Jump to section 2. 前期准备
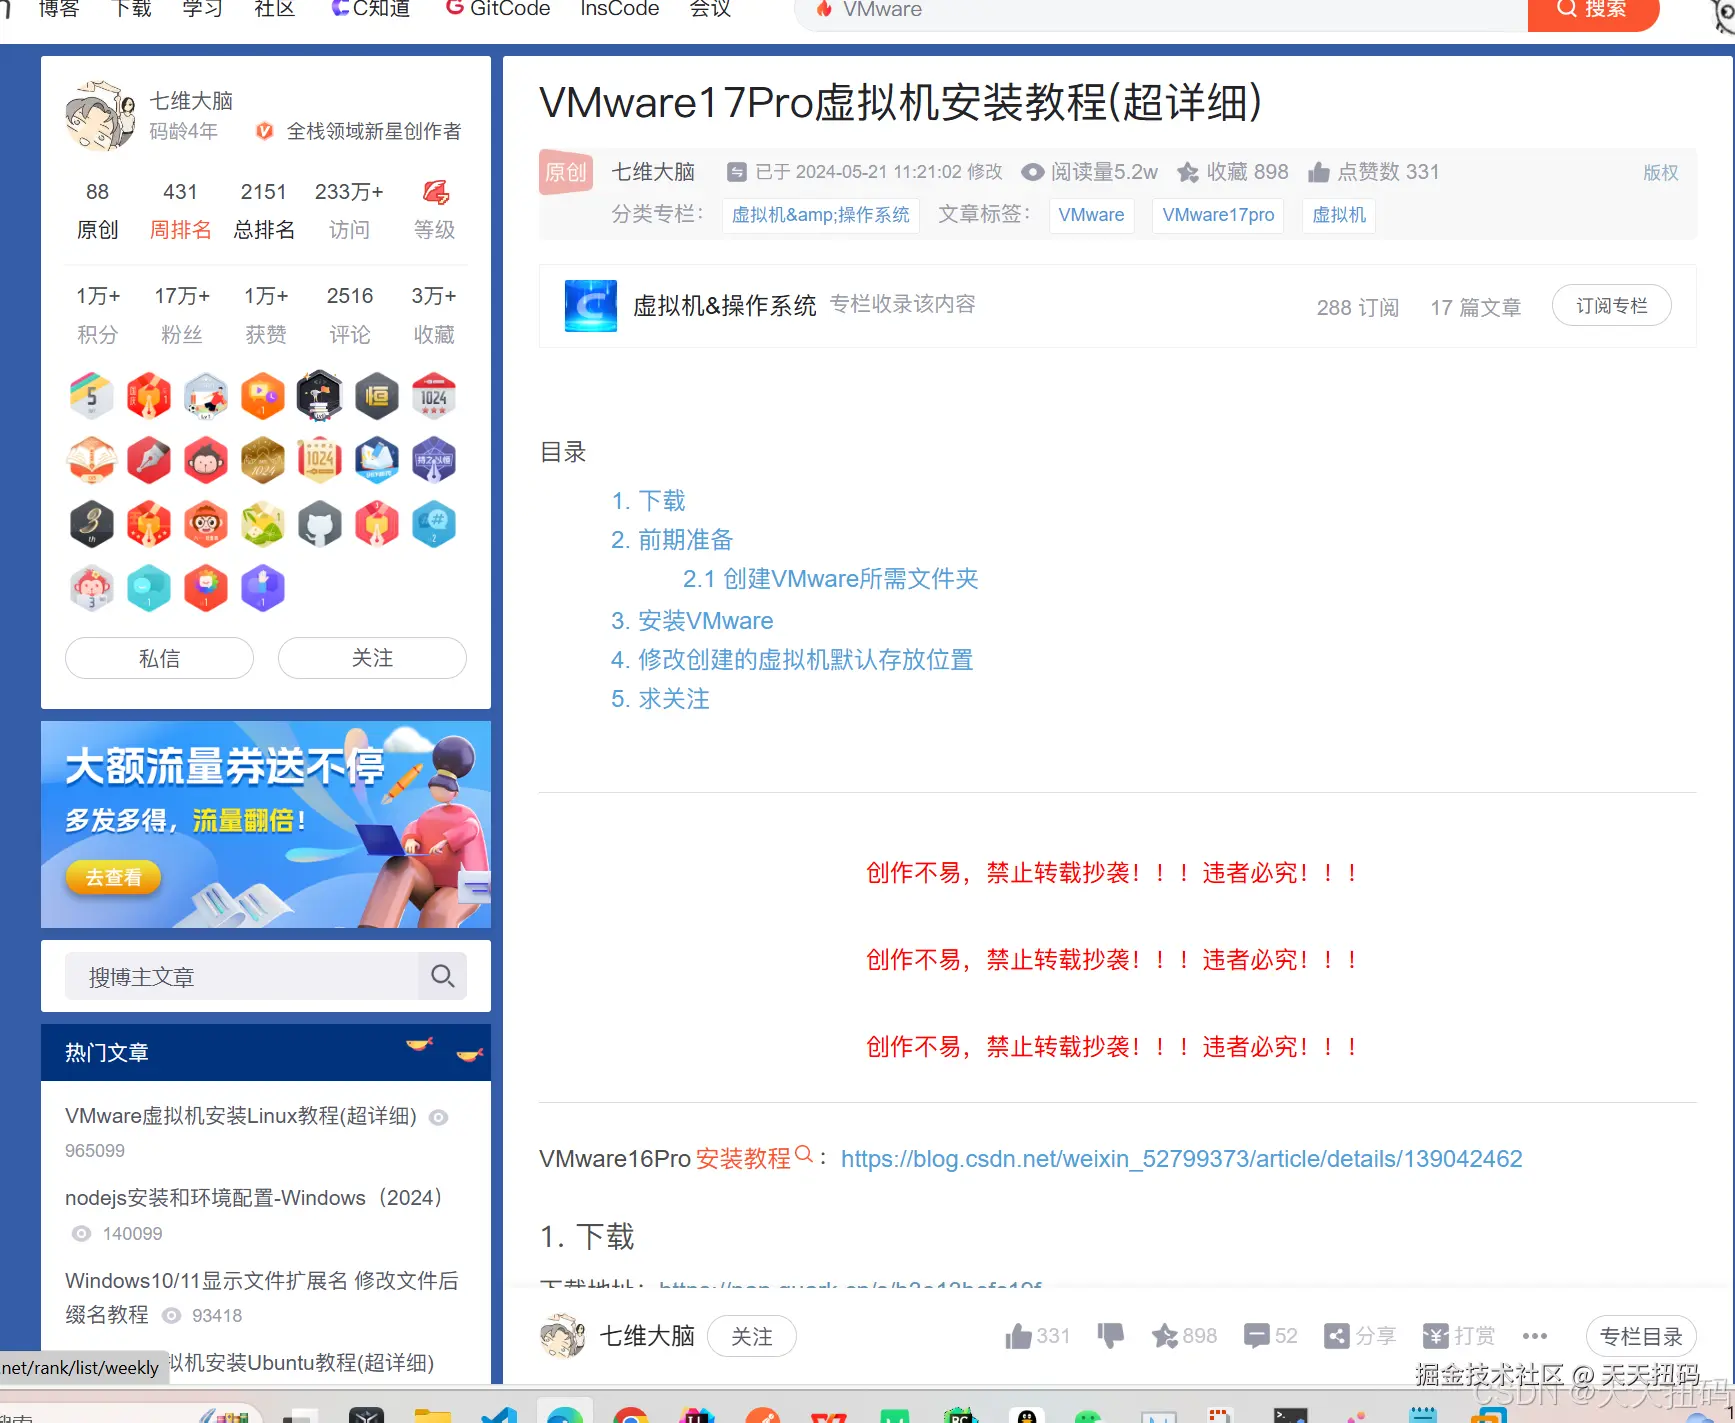This screenshot has width=1735, height=1423. [x=672, y=540]
